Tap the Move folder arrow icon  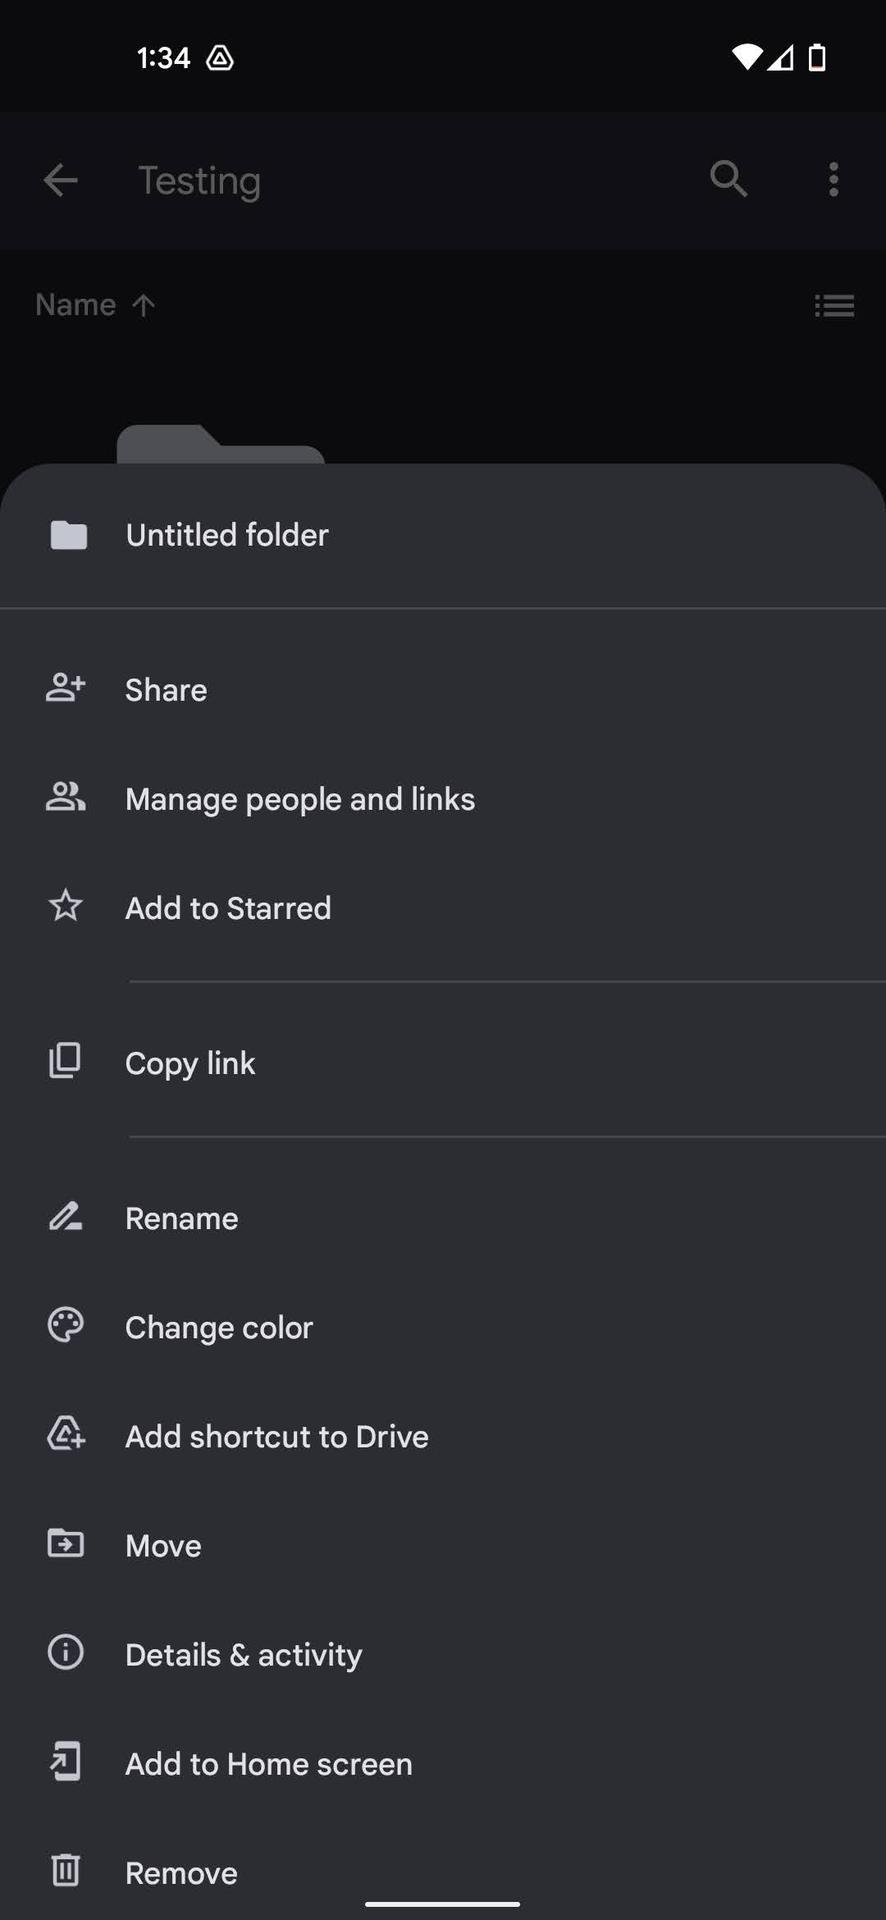66,1544
